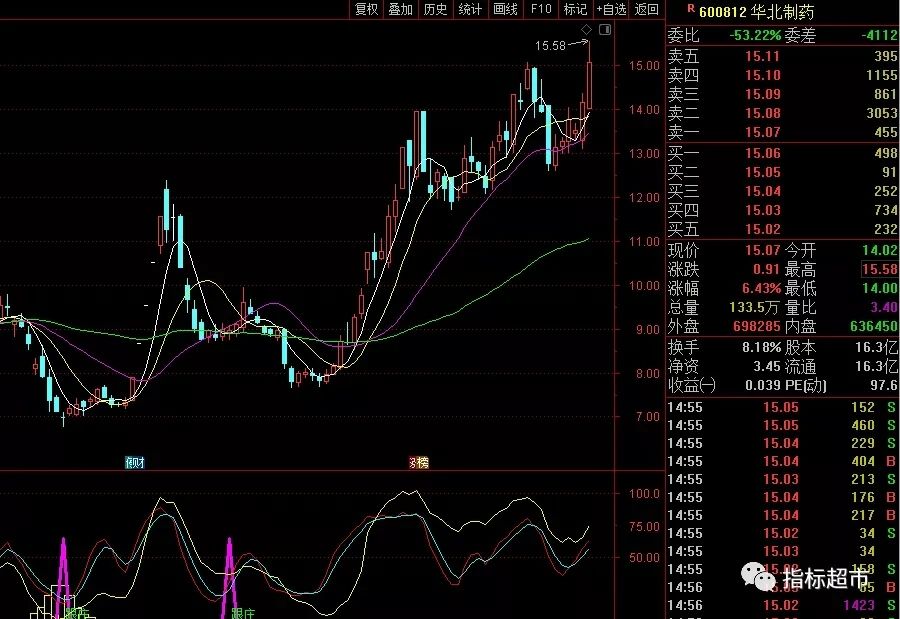Click the 标记 mark button

575,9
